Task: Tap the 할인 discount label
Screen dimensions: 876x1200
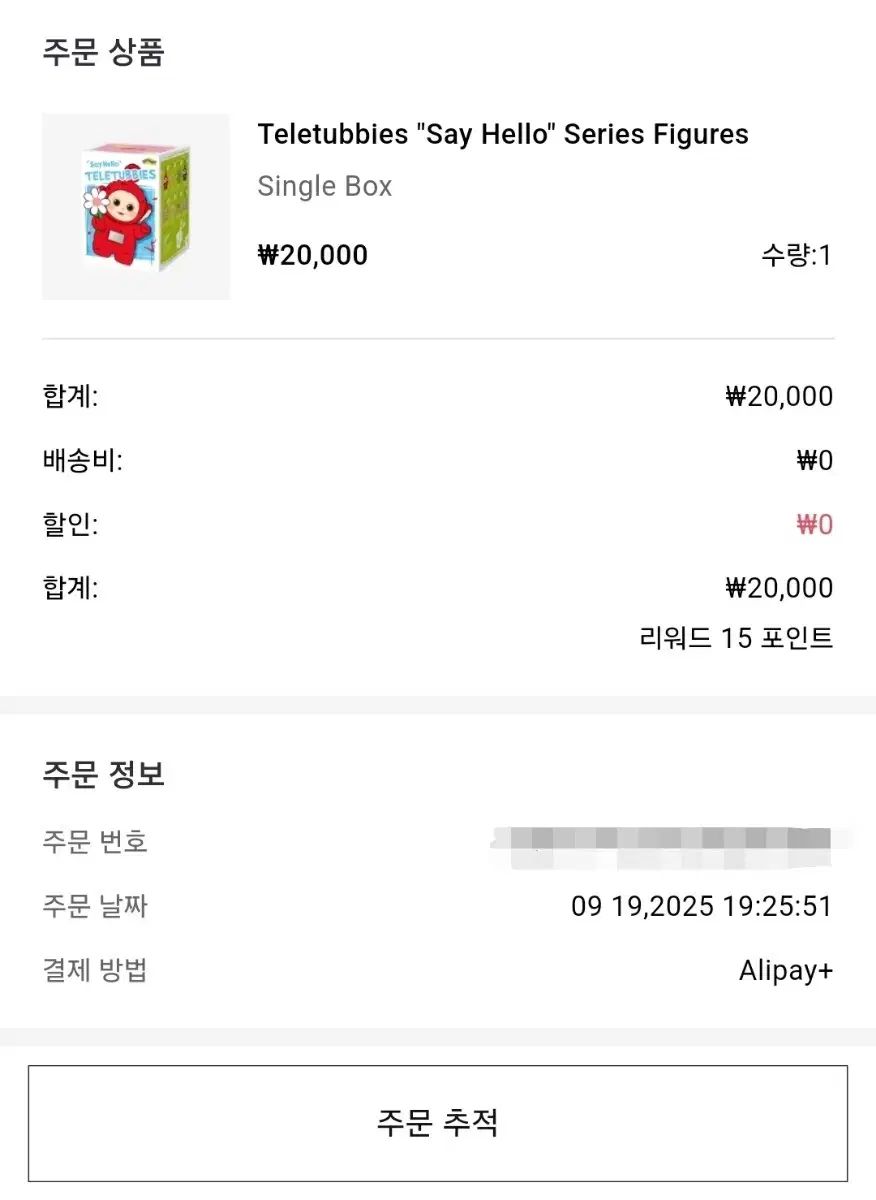Action: [70, 525]
